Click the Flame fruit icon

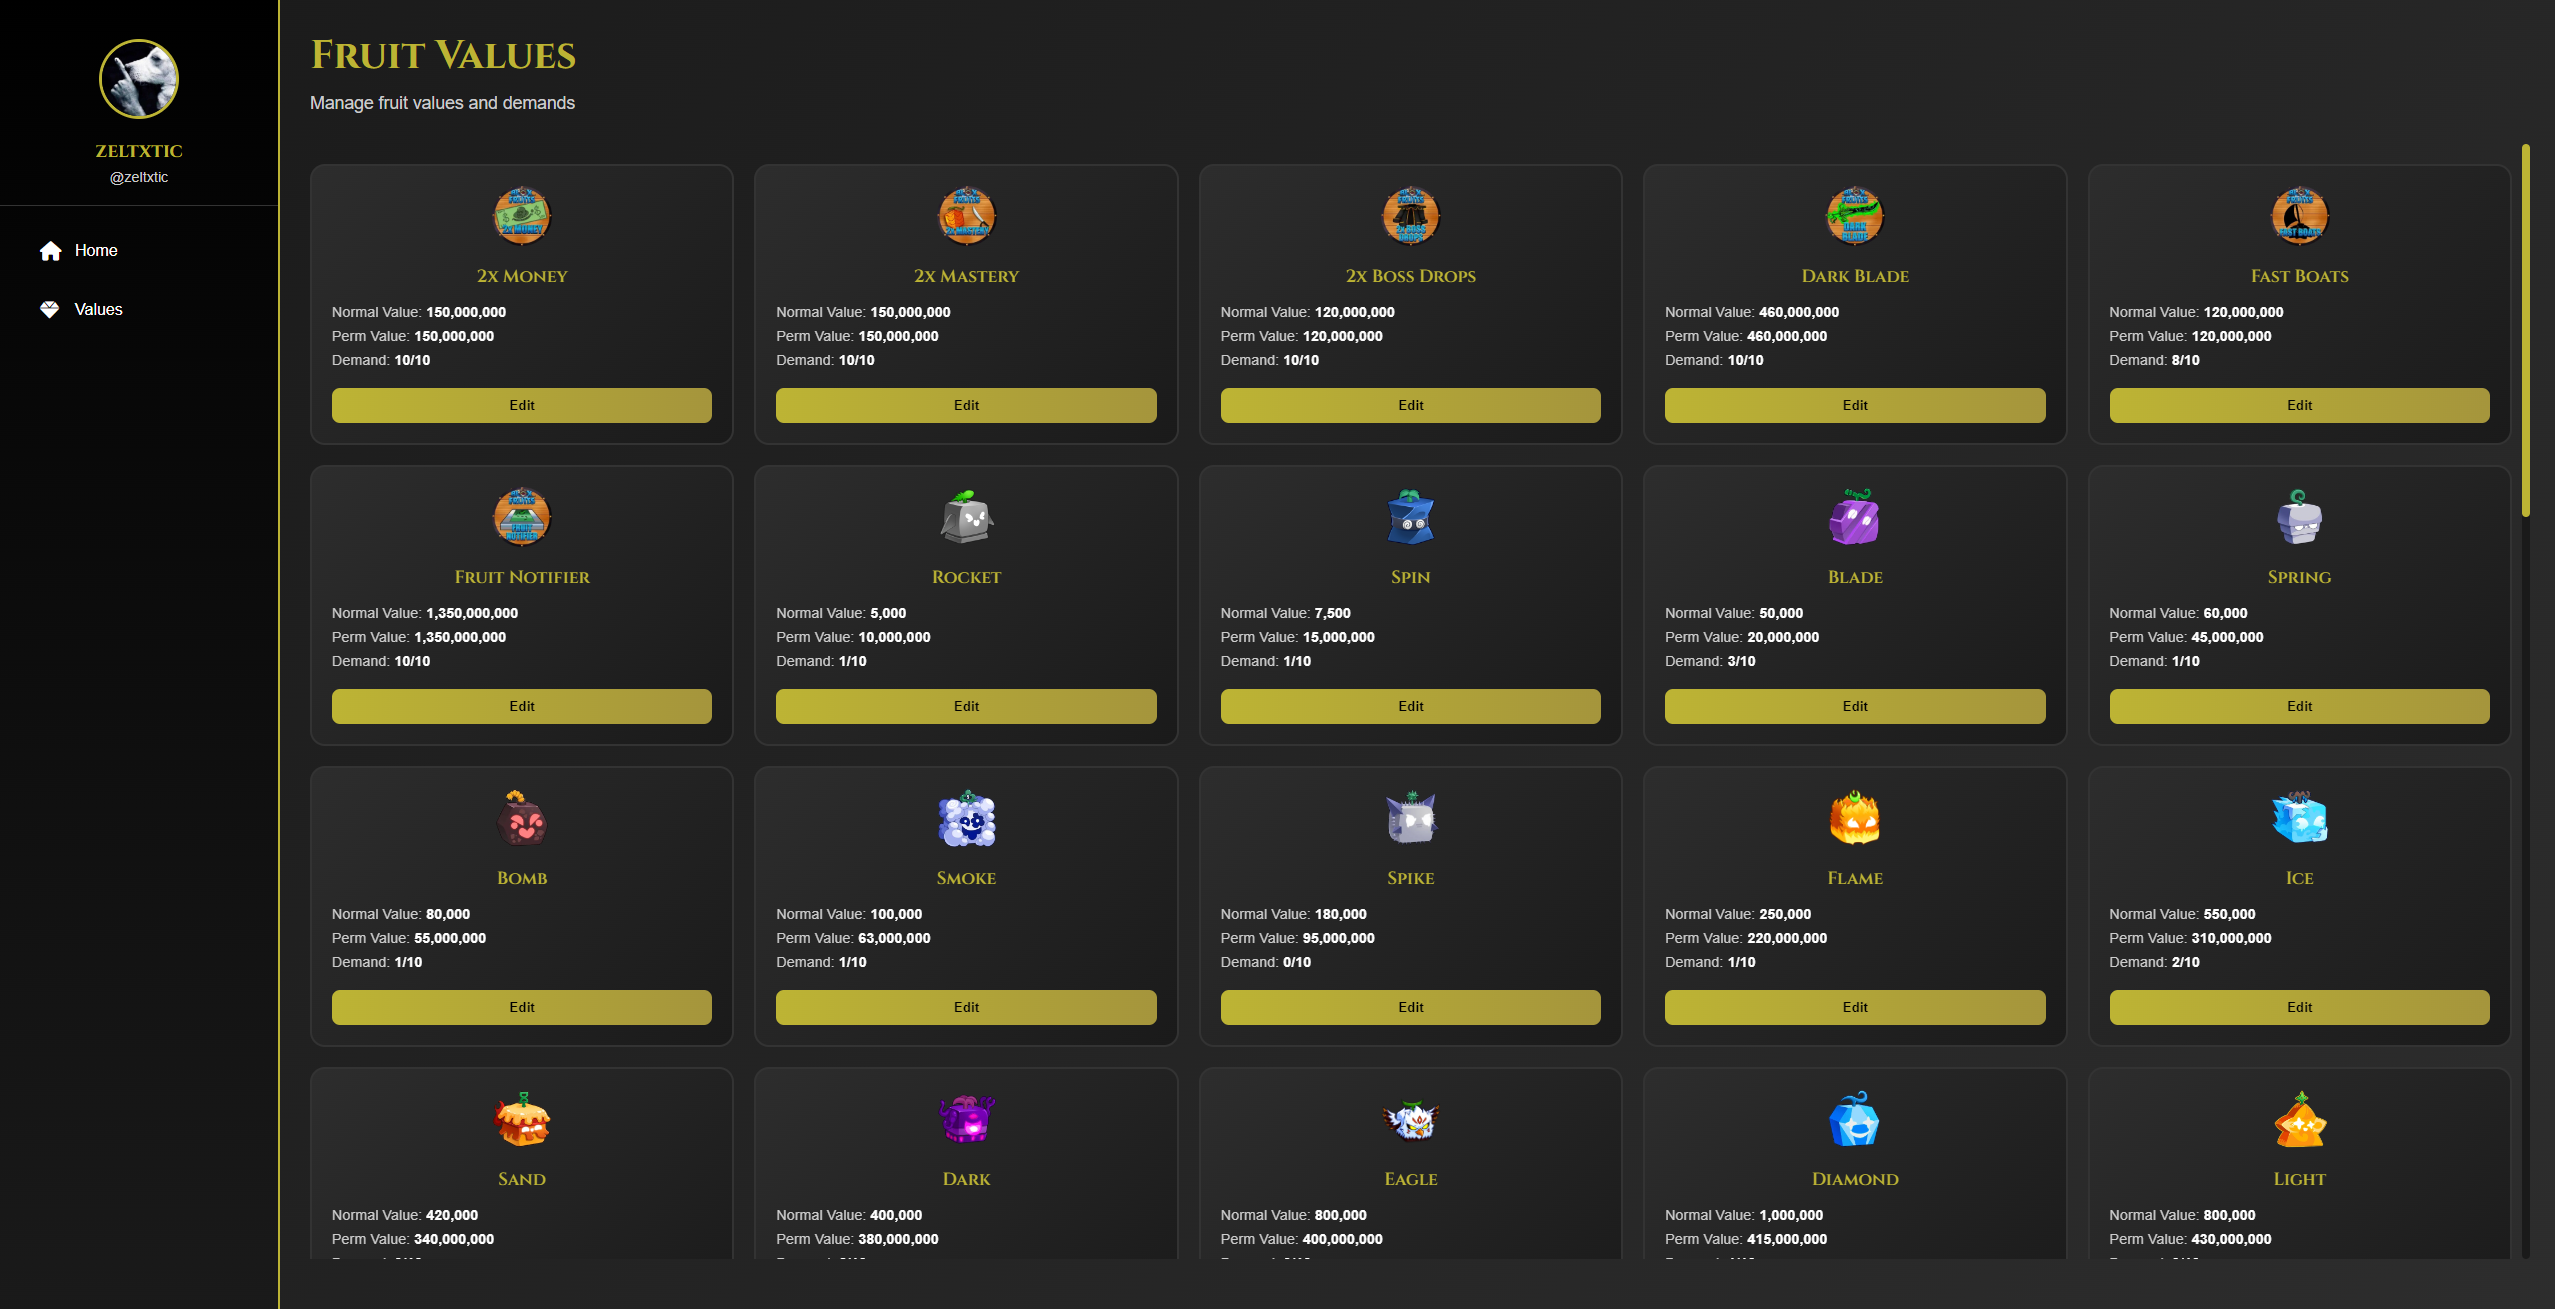coord(1854,818)
